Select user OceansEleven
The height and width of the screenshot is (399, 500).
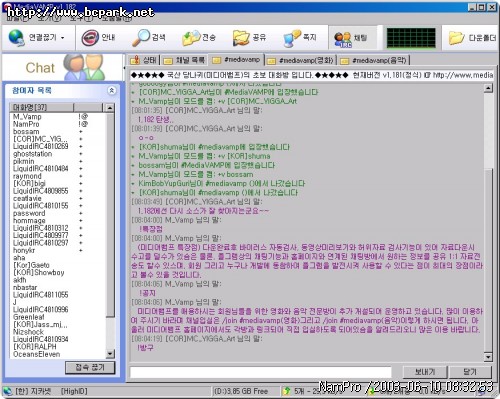click(36, 354)
